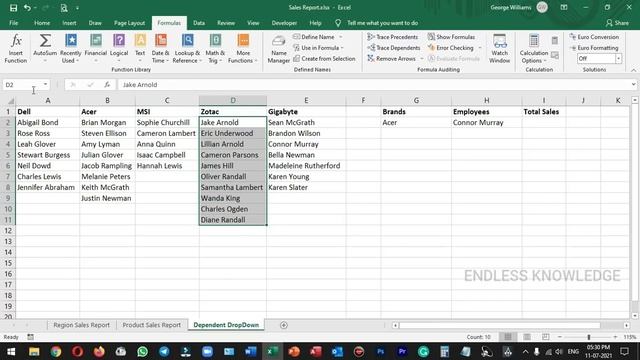The height and width of the screenshot is (360, 640).
Task: Select column D header
Action: (x=233, y=100)
